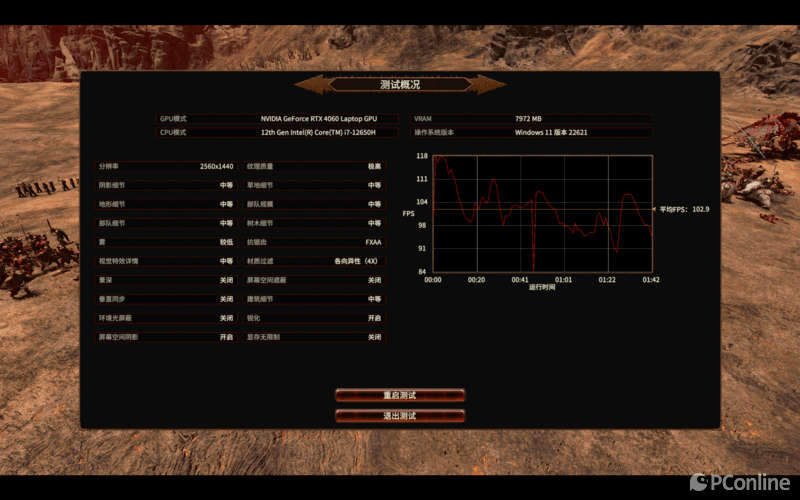Click the 91 value on FPS axis
The image size is (800, 500).
click(422, 248)
